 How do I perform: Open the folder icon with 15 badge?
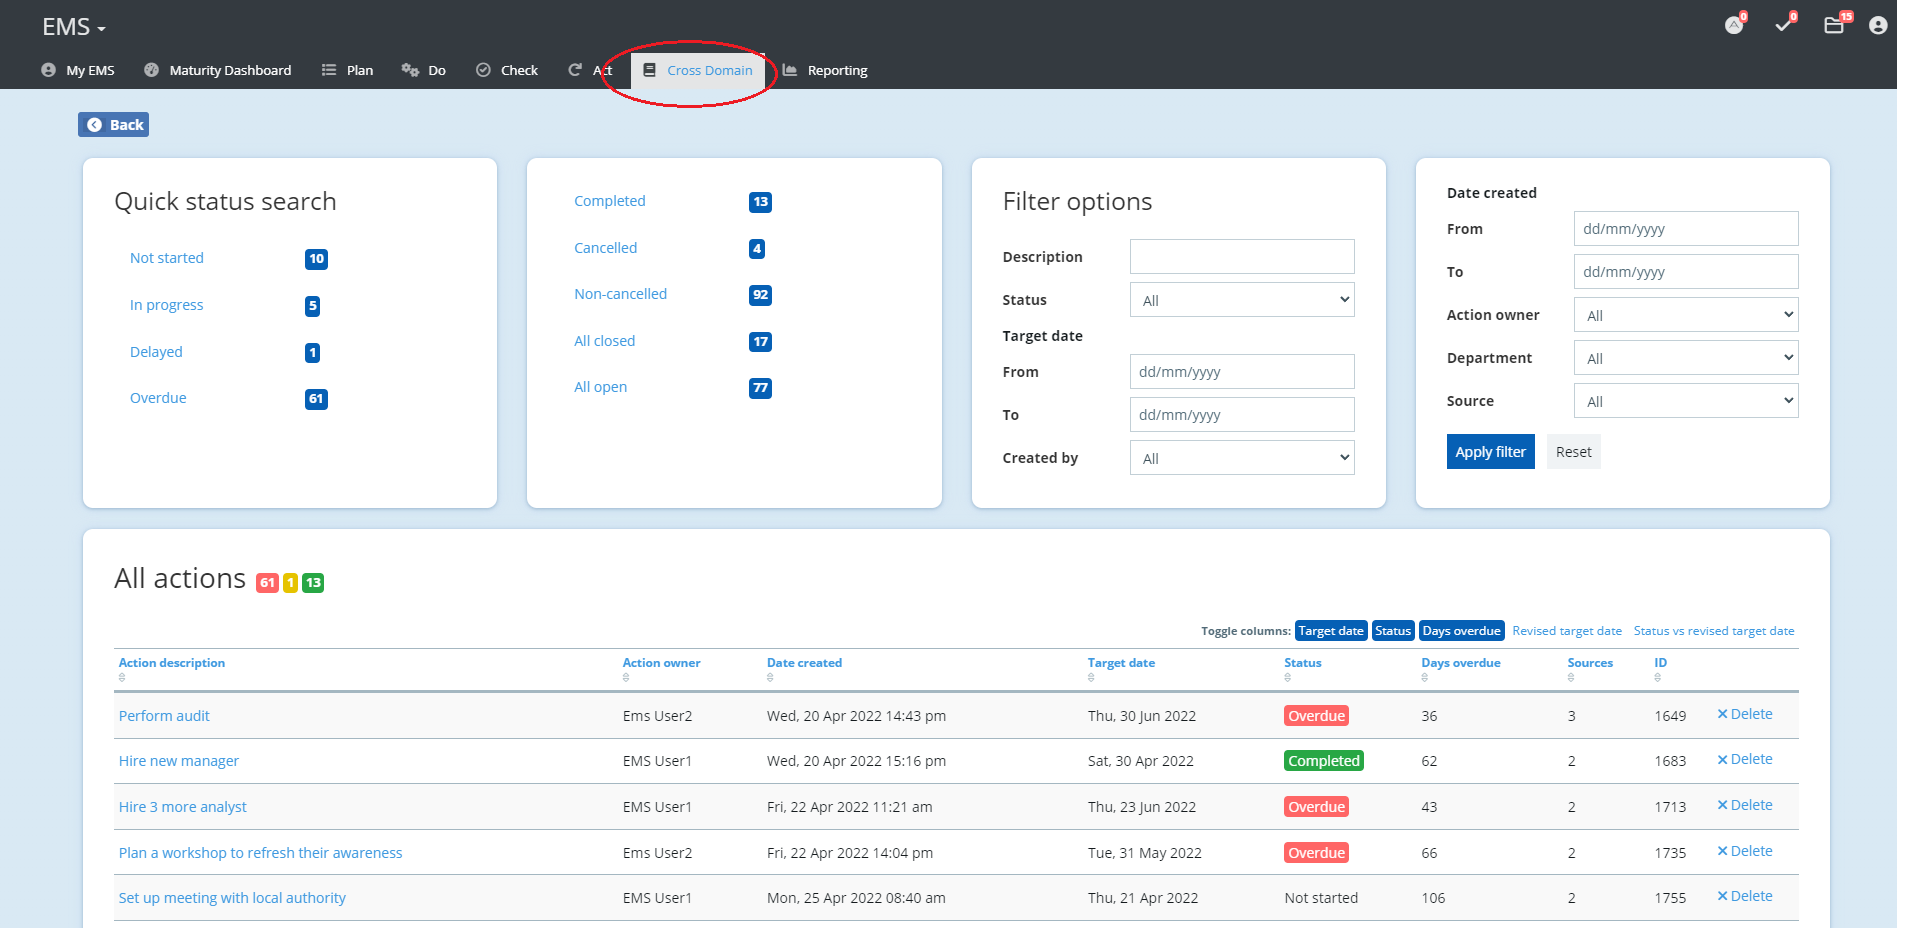point(1834,26)
